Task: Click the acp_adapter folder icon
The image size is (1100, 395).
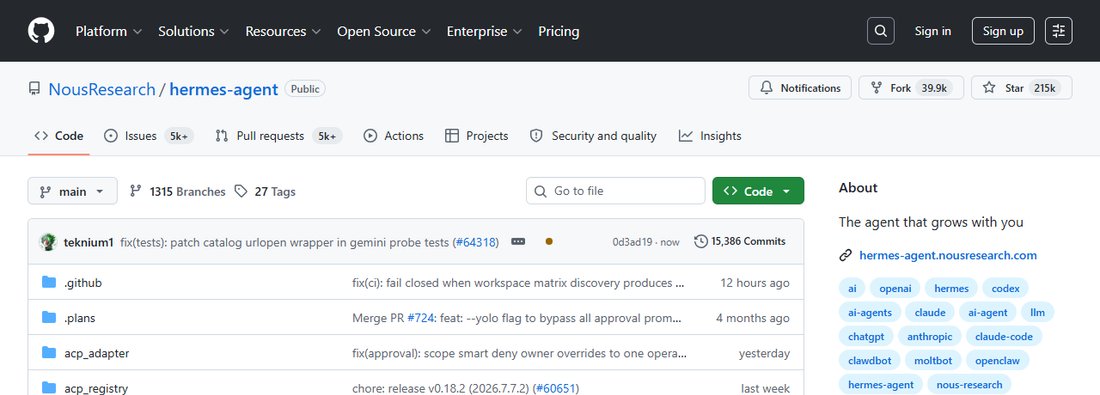Action: click(x=48, y=352)
